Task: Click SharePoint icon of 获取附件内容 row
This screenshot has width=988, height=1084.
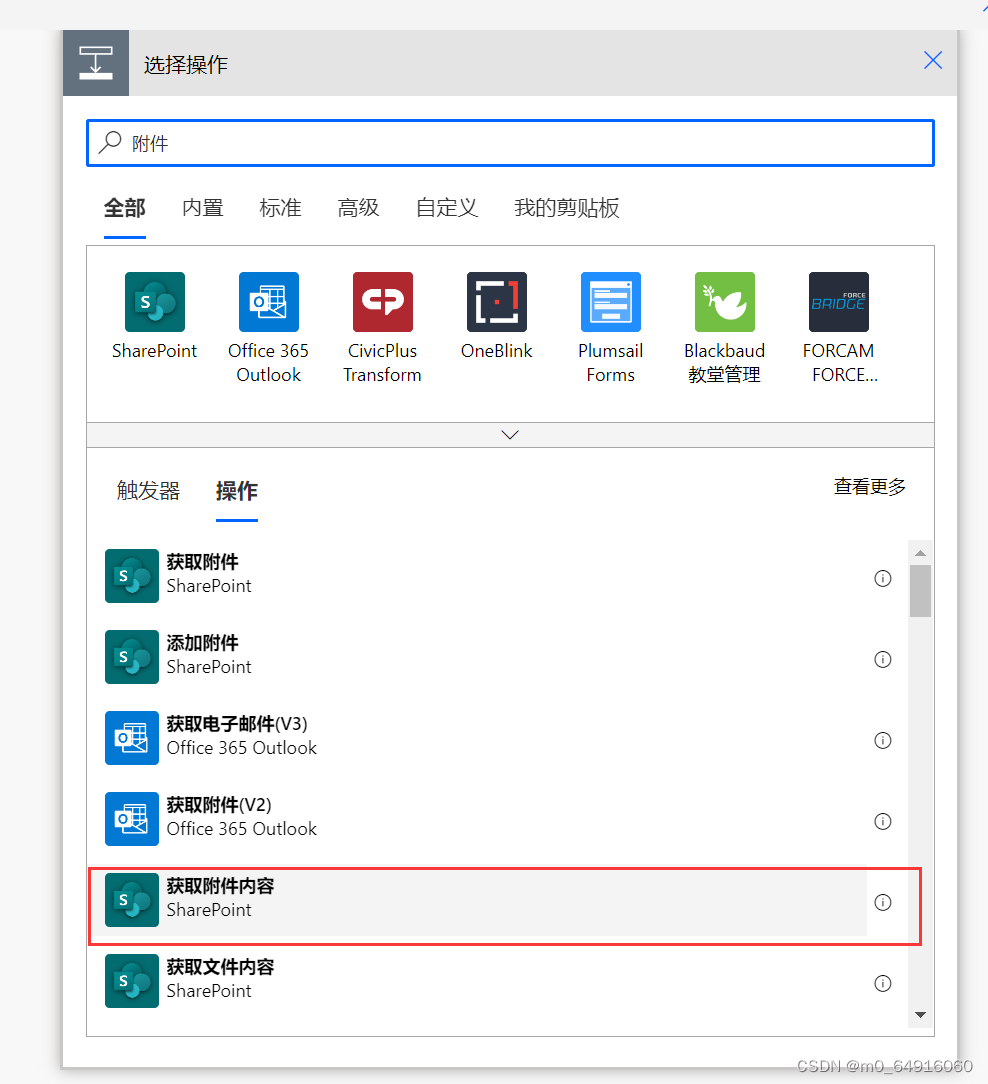Action: [x=132, y=899]
